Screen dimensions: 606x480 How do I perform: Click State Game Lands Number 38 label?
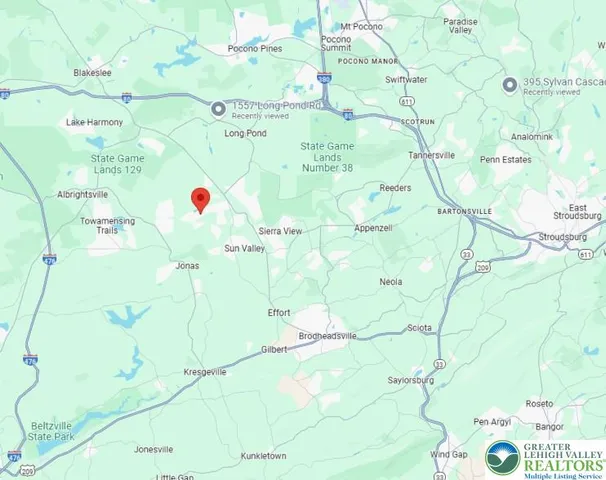coord(327,157)
